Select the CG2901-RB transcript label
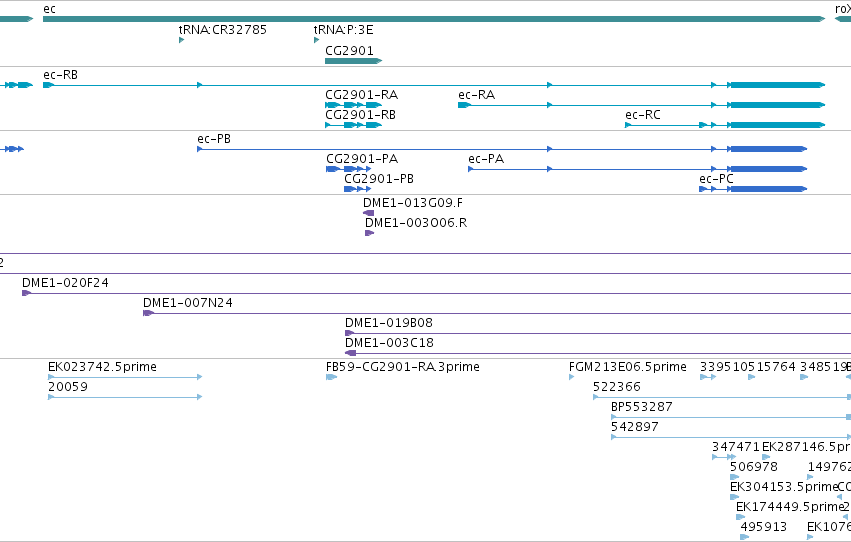851x542 pixels. coord(360,115)
